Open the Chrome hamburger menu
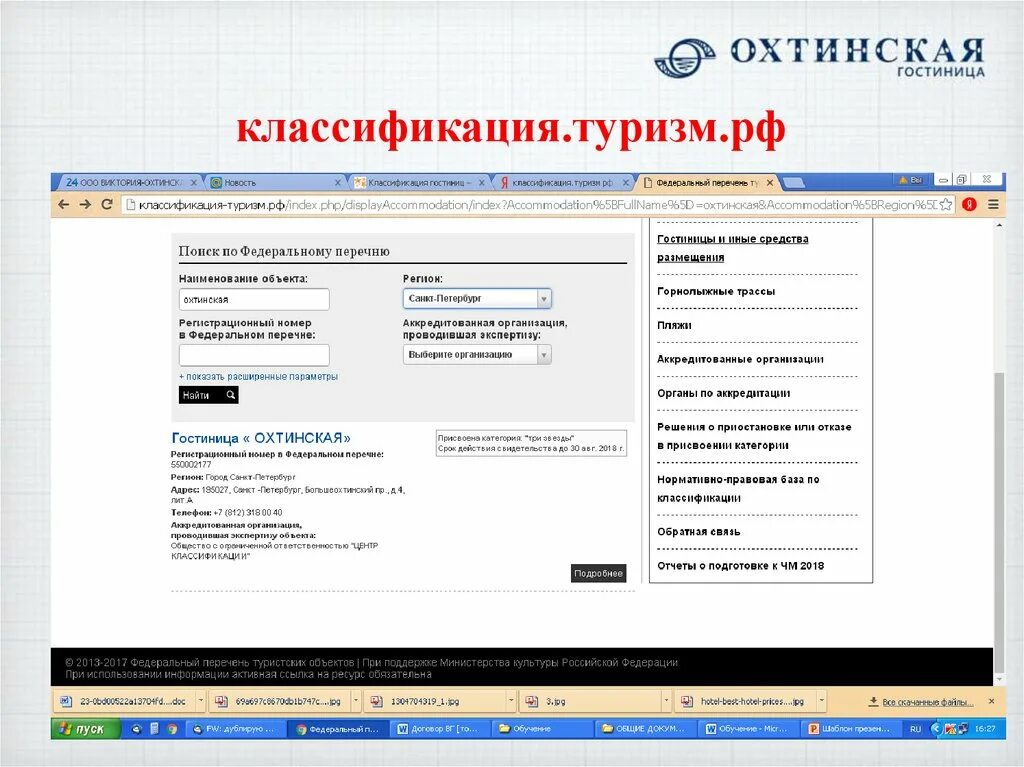 993,204
